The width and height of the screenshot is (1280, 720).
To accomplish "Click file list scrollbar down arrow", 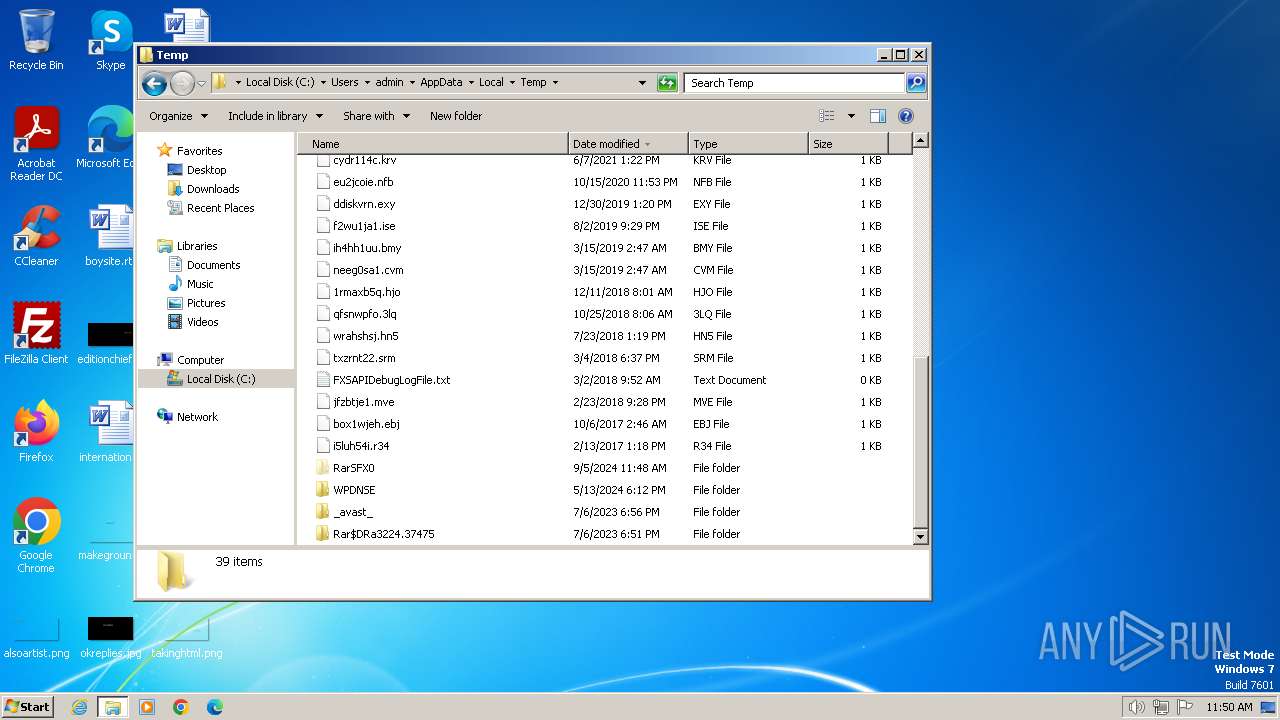I will tap(921, 537).
